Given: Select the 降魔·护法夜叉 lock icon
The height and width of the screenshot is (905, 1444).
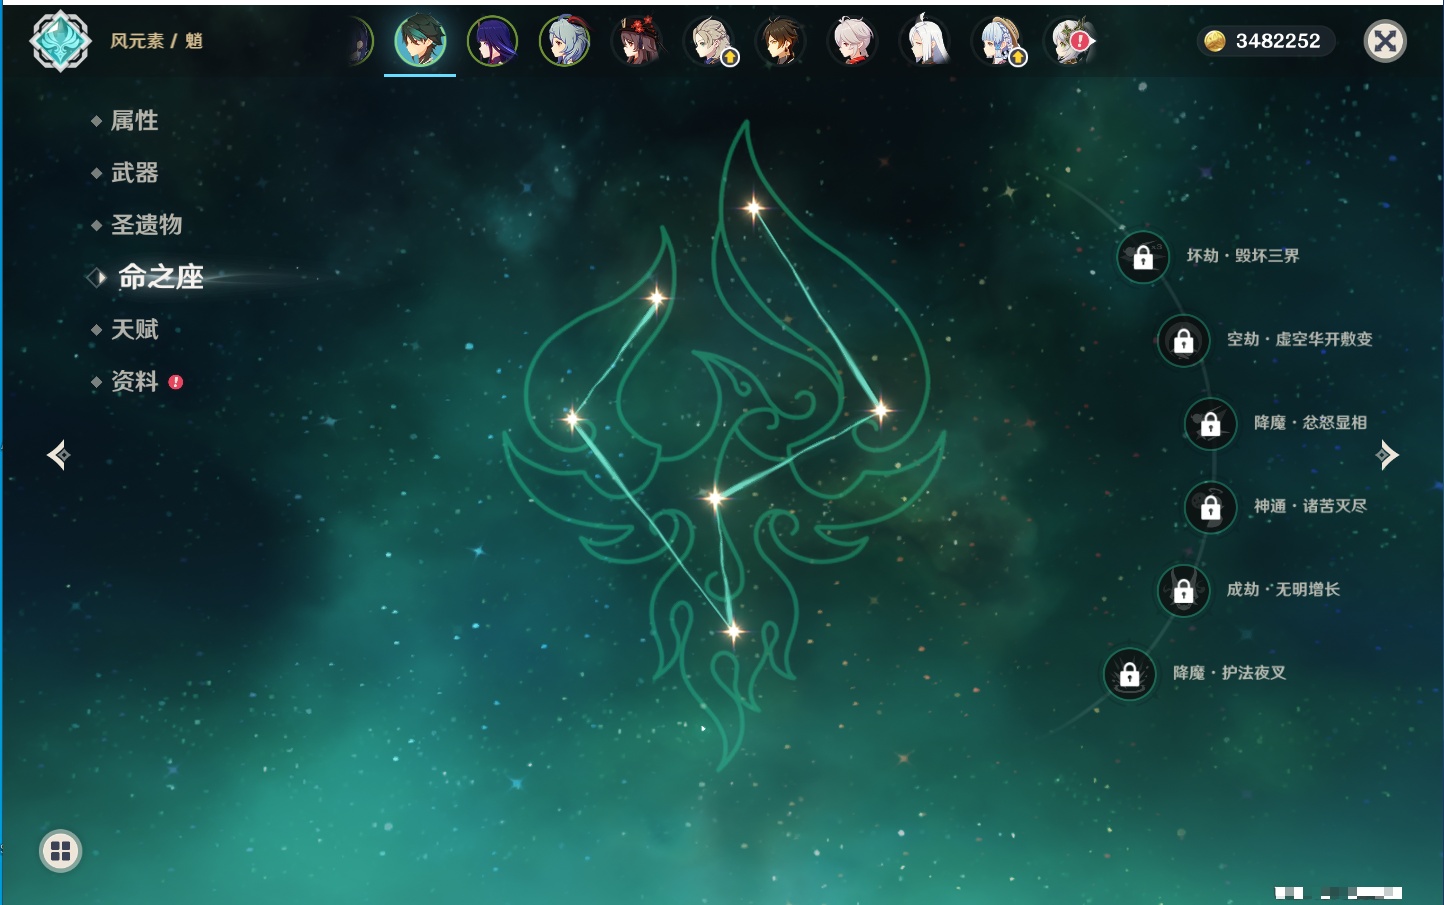Looking at the screenshot, I should coord(1129,674).
